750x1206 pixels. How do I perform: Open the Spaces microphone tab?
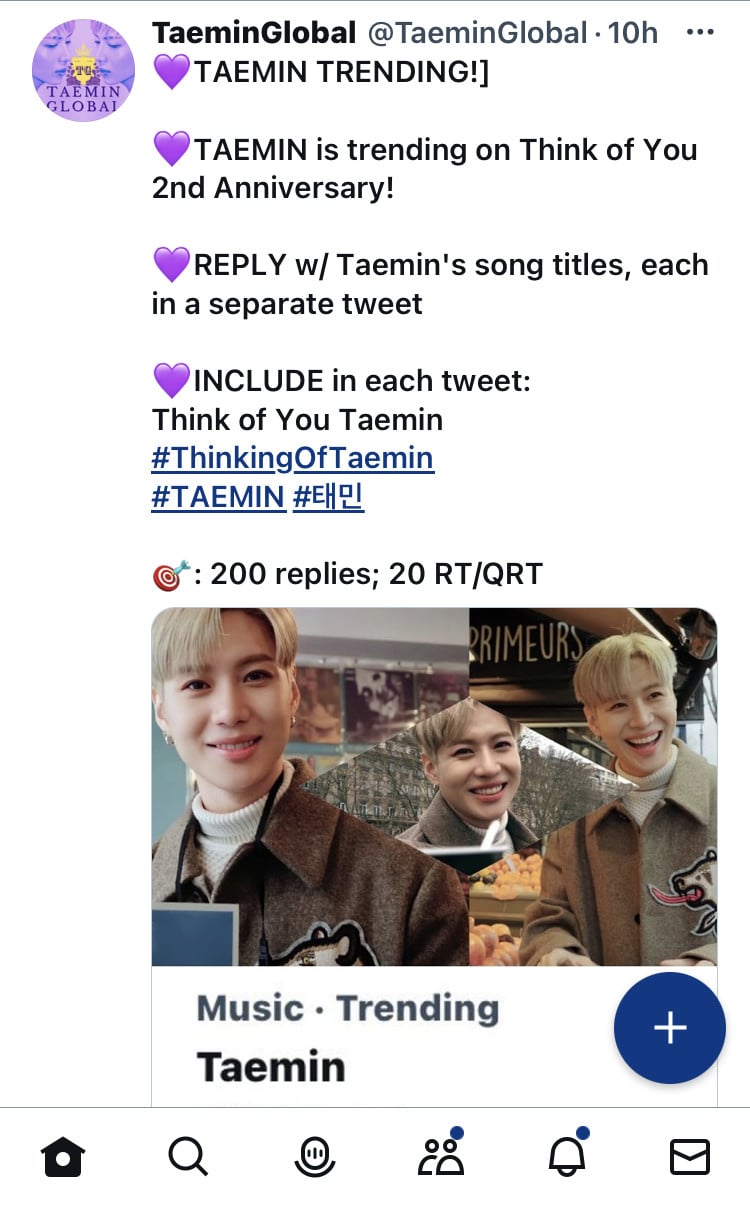pyautogui.click(x=315, y=1157)
